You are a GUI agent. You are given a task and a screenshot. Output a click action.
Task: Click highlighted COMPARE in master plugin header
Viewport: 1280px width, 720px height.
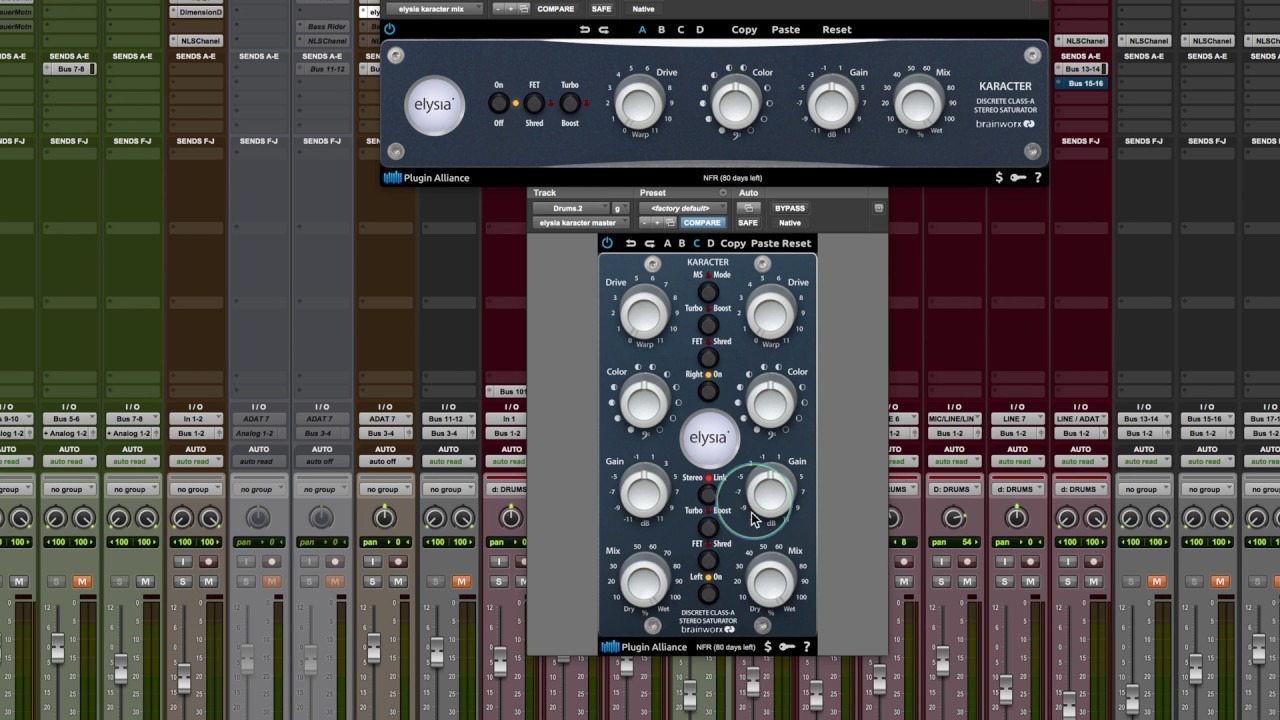pos(702,223)
